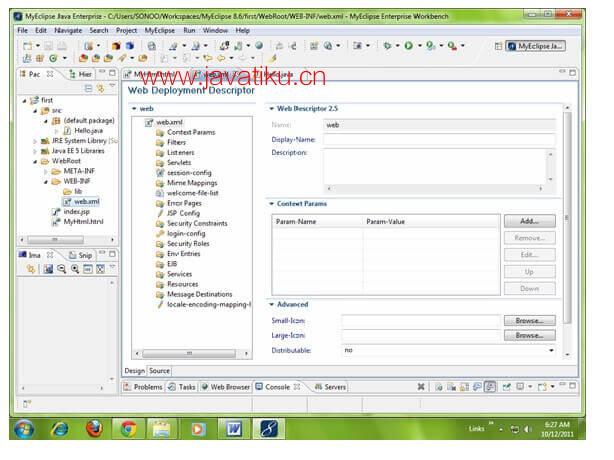Viewport: 614px width, 460px height.
Task: Select Error Pages in the web tree
Action: 184,203
